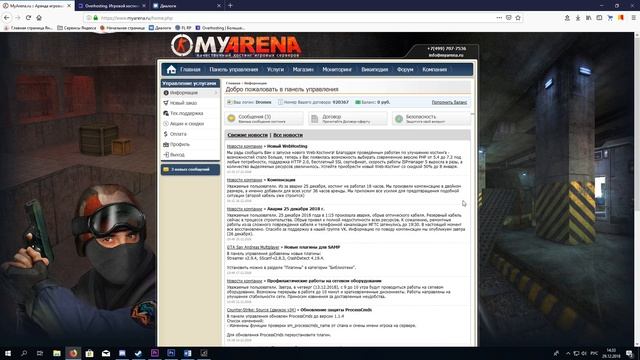Click the Главная breadcrumb link
This screenshot has height=360, width=640.
[233, 83]
